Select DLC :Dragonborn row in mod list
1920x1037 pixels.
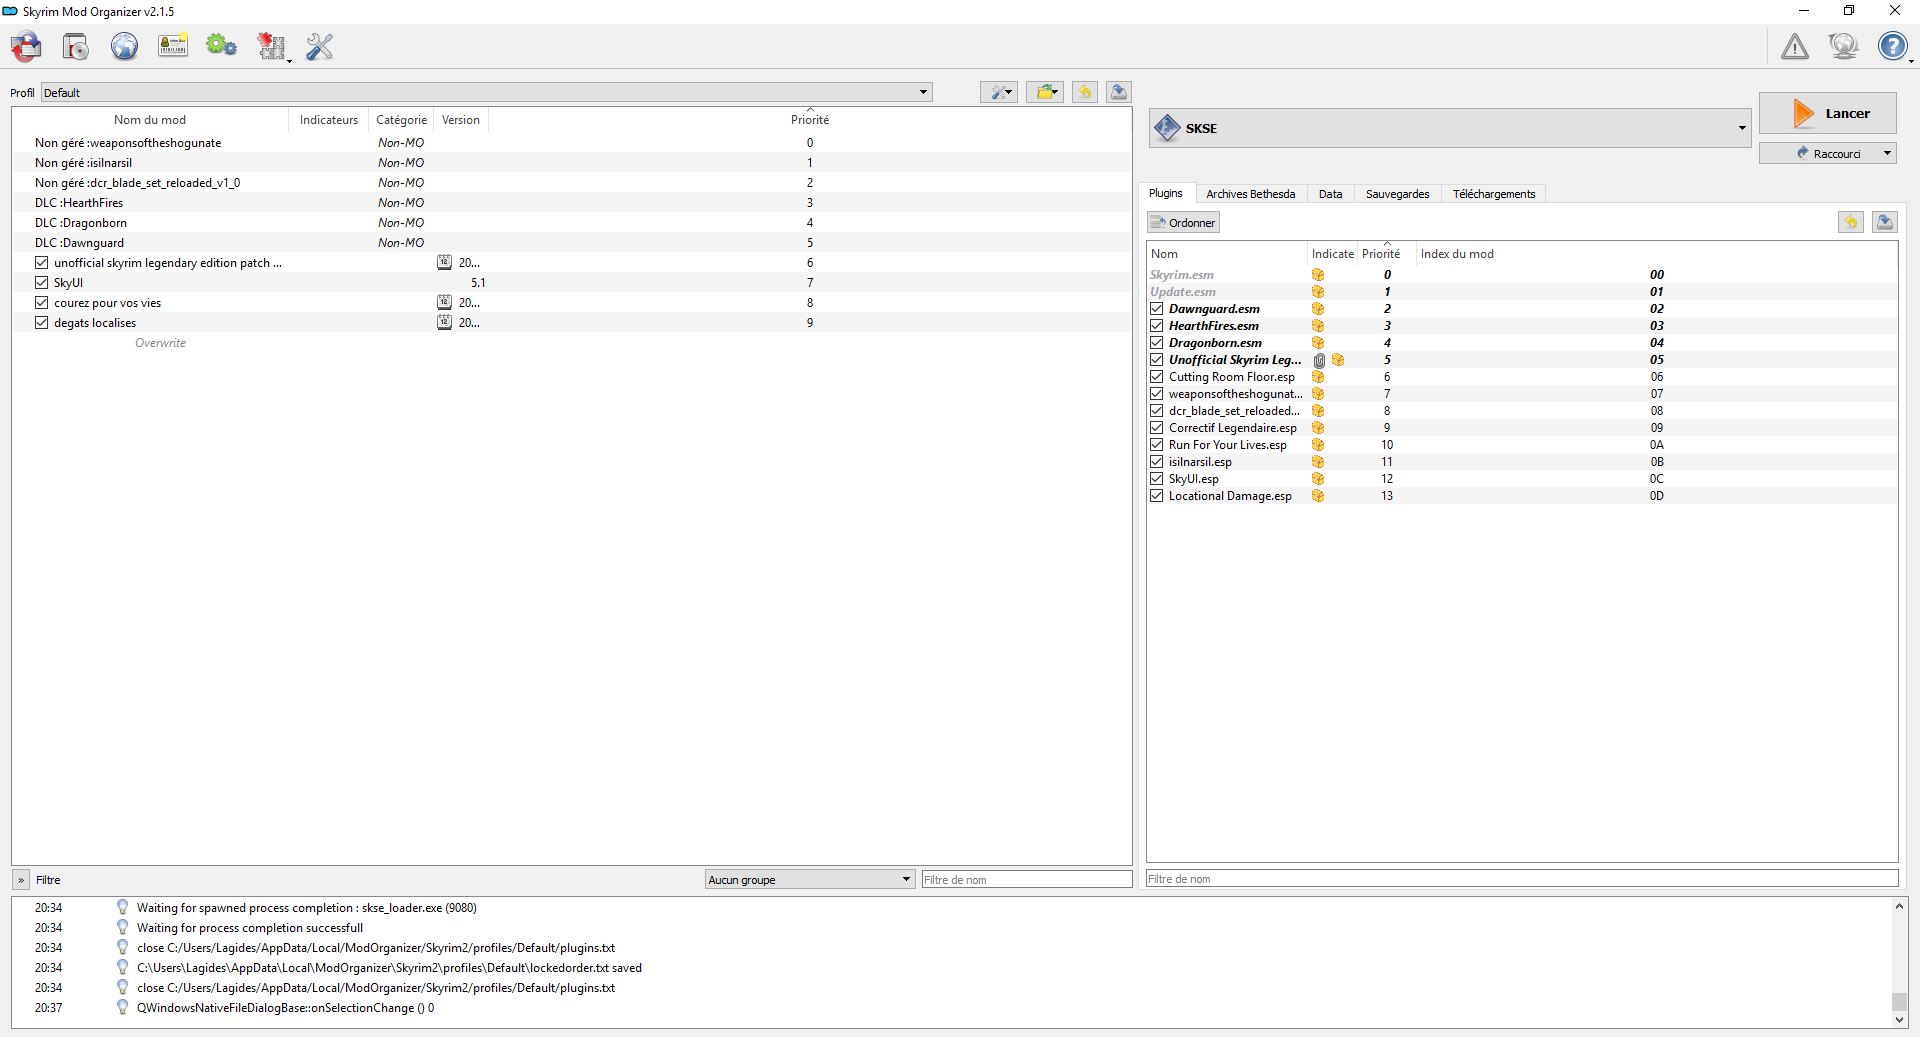[572, 222]
